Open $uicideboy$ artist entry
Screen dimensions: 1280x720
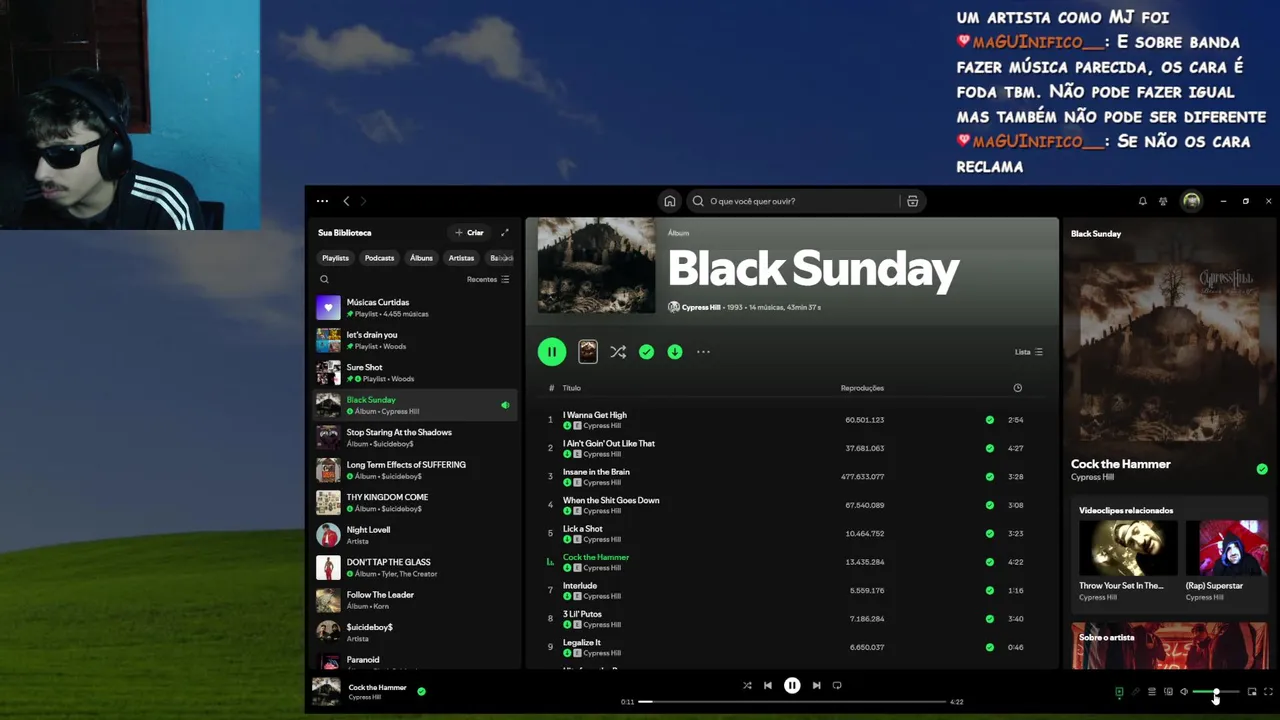click(x=414, y=632)
